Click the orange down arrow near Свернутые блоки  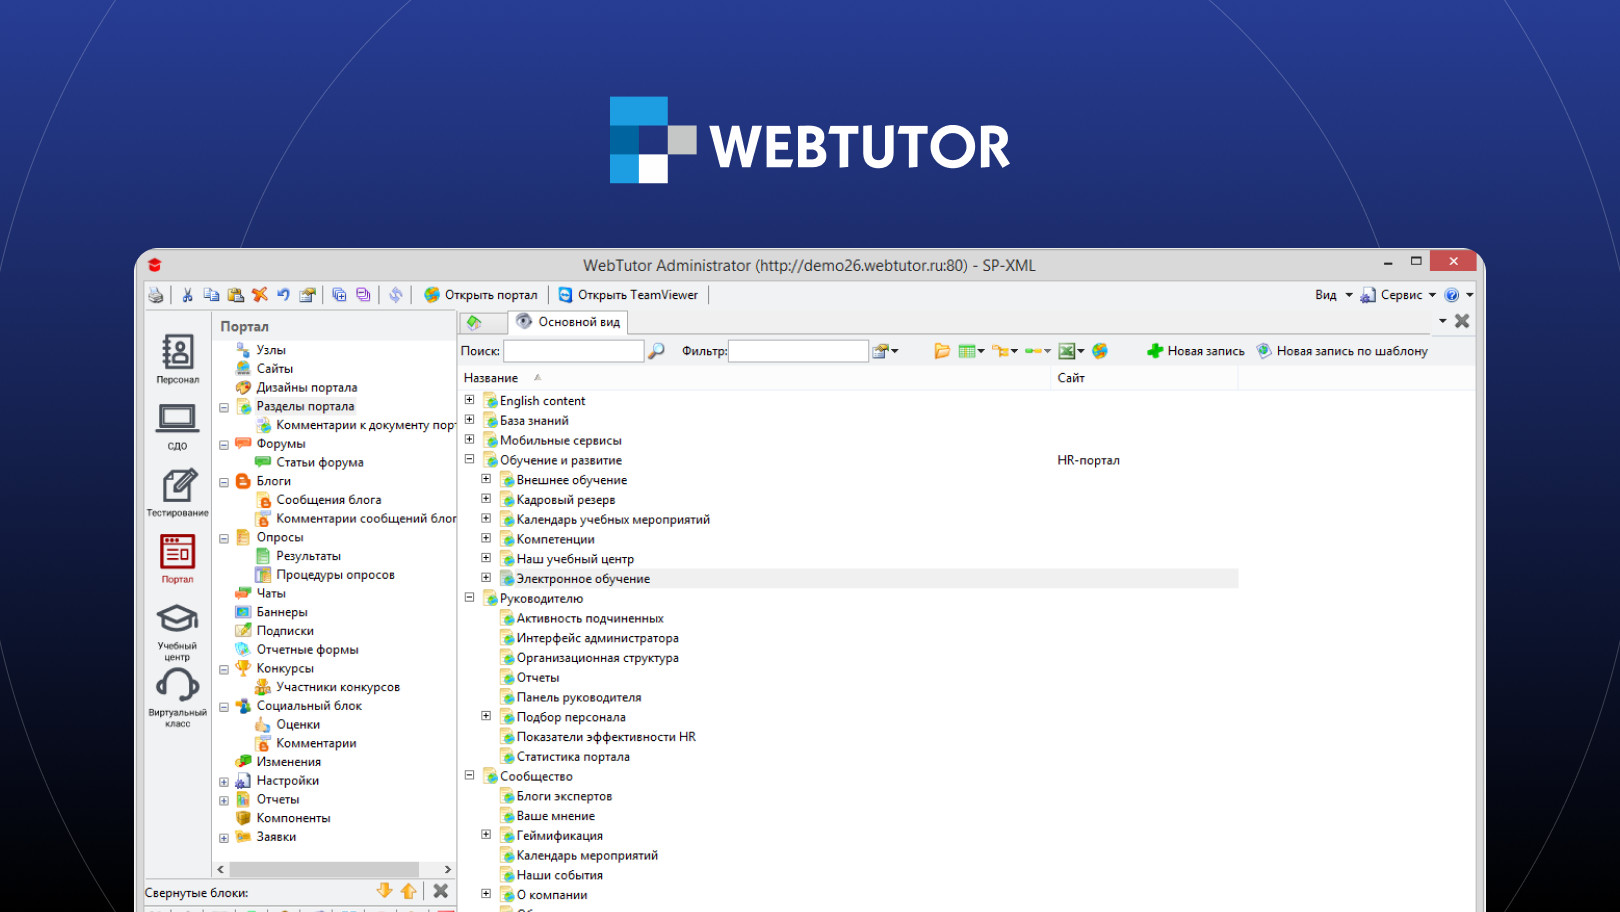384,891
